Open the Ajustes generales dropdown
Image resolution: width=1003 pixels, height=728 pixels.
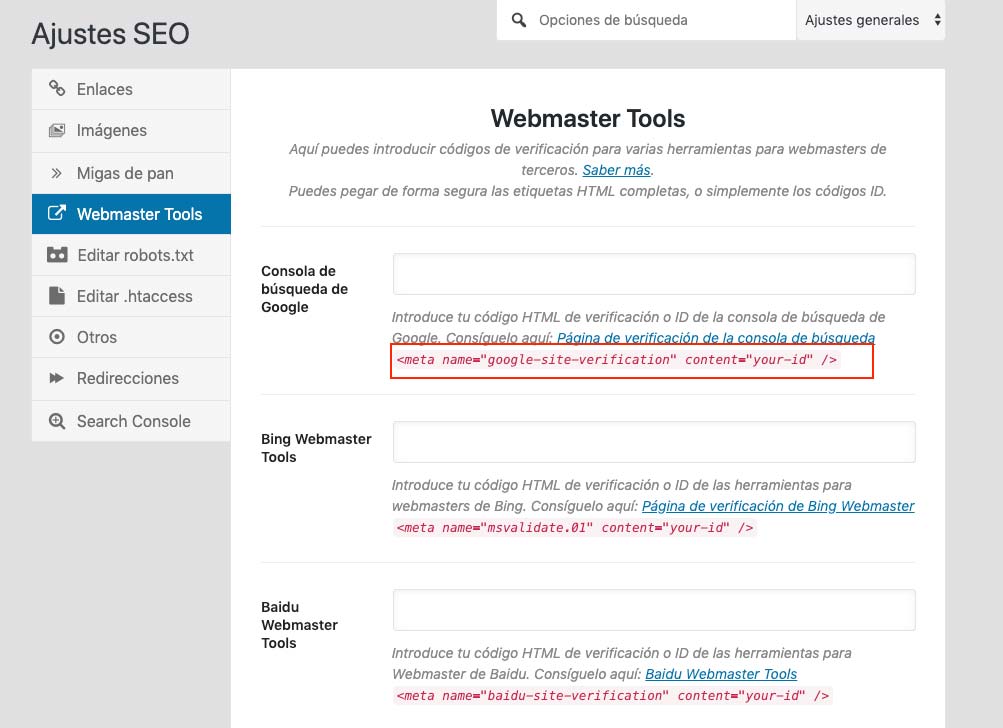coord(868,19)
